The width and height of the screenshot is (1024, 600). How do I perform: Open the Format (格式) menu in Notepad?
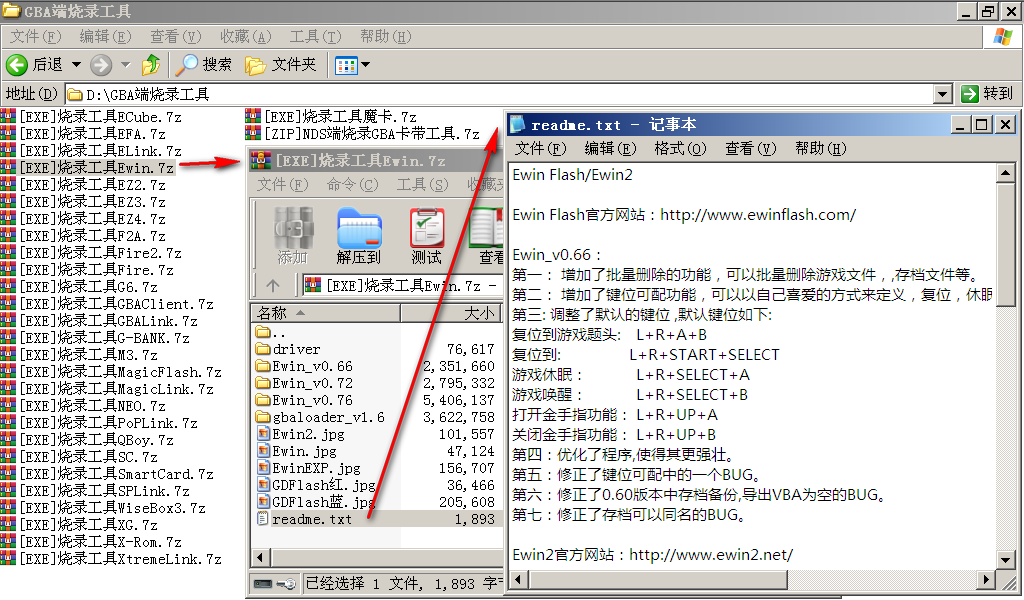(679, 148)
